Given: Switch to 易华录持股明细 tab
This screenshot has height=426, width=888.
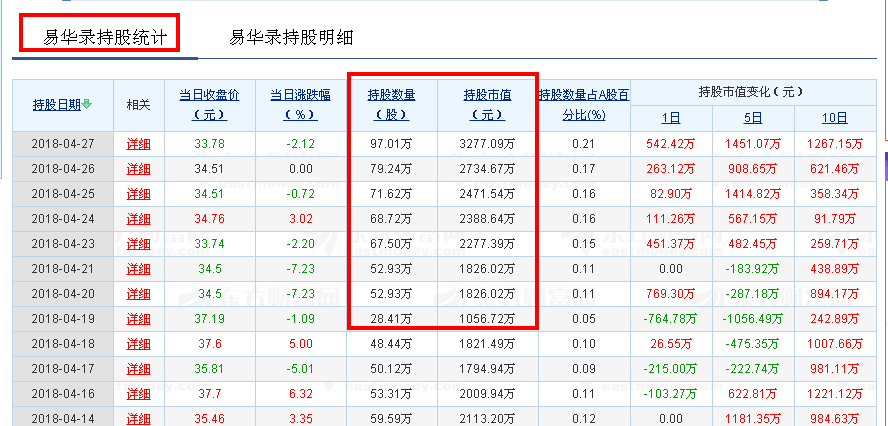Looking at the screenshot, I should pos(291,38).
